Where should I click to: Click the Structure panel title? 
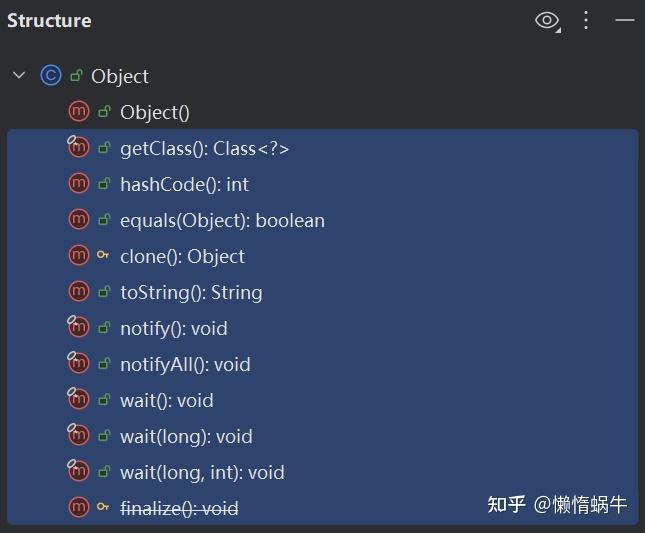pyautogui.click(x=49, y=20)
